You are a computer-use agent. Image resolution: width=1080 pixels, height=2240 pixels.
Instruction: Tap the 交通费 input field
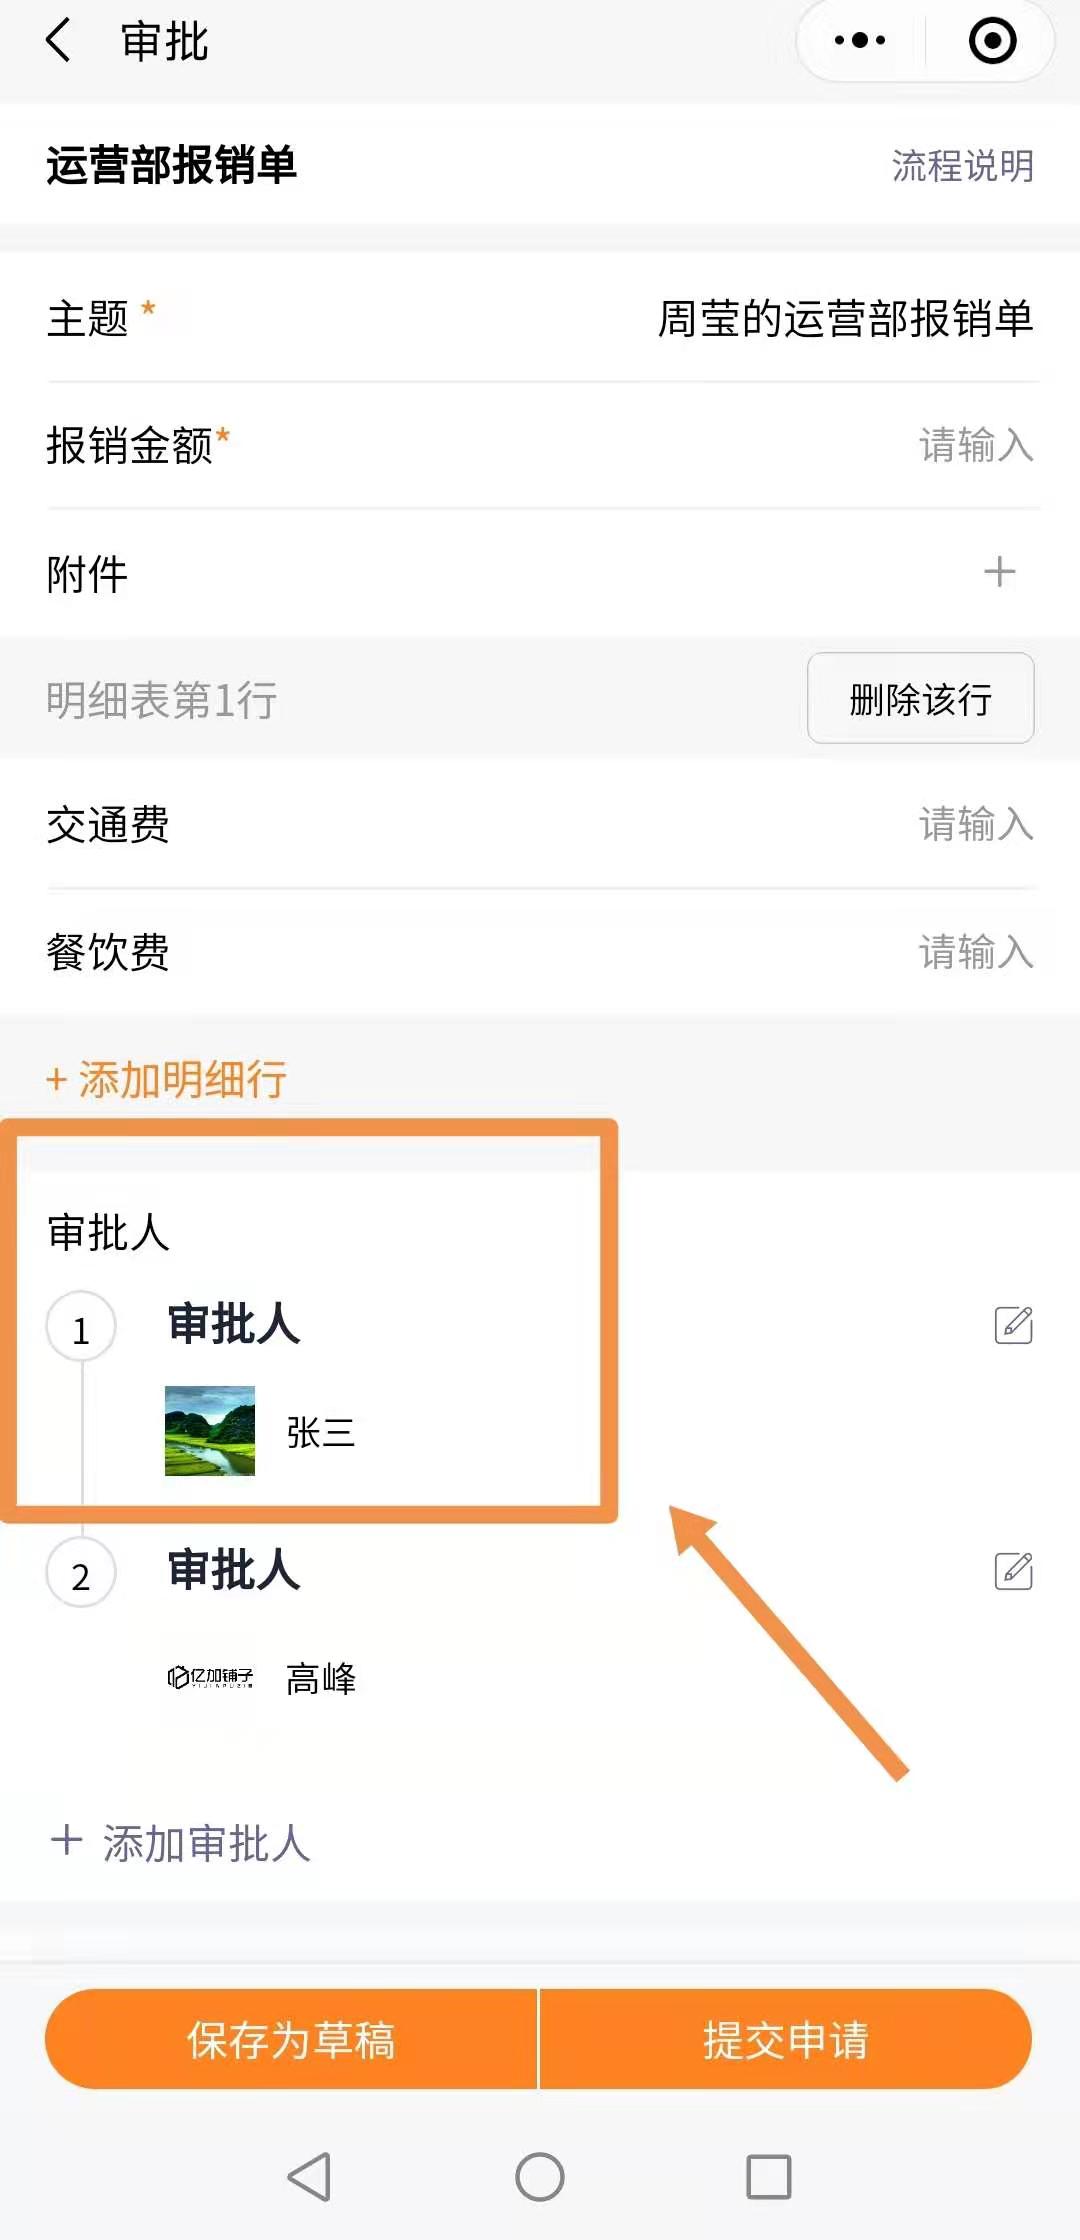(x=975, y=825)
